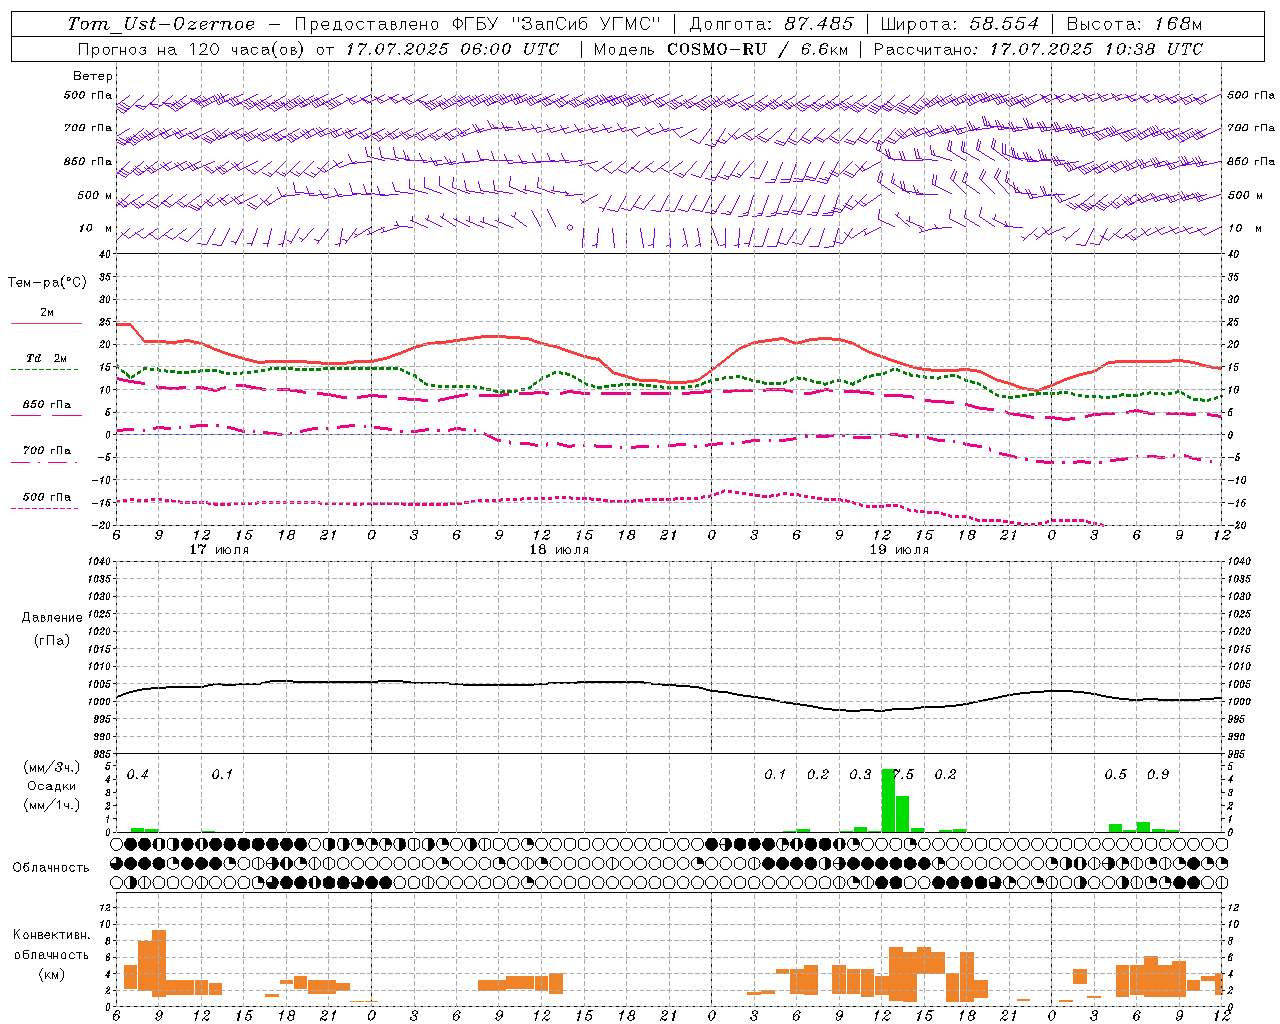This screenshot has height=1024, width=1280.
Task: Click the "Облачность" cloud cover label
Action: pos(51,868)
